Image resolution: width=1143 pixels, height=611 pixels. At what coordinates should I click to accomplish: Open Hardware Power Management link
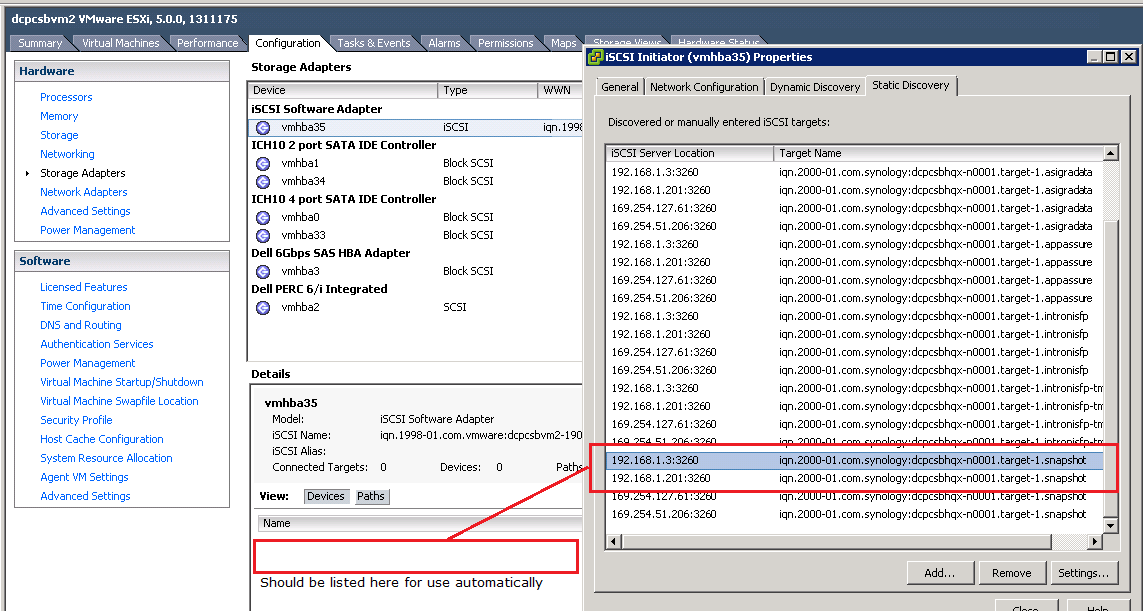pos(87,230)
